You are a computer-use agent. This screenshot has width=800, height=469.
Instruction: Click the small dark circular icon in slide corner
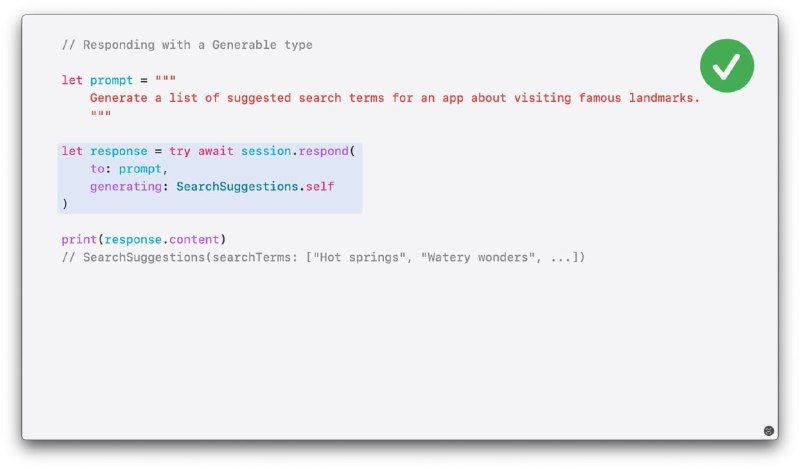pos(768,431)
